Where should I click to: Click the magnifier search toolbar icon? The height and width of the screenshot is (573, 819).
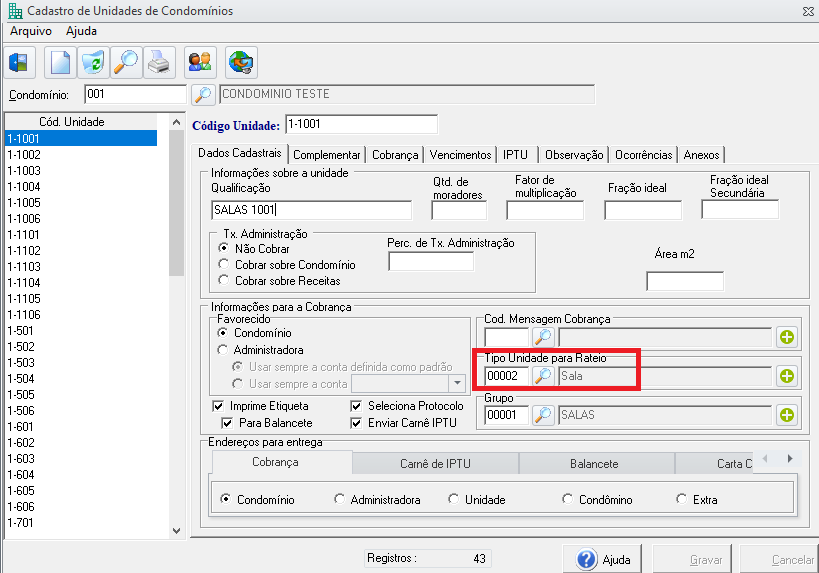coord(126,62)
